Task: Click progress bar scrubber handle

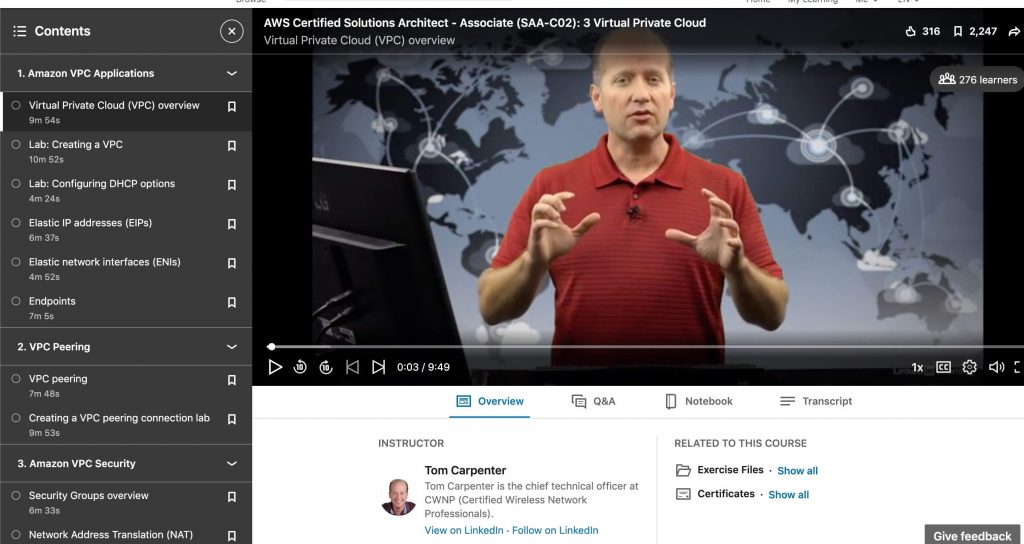Action: 271,347
